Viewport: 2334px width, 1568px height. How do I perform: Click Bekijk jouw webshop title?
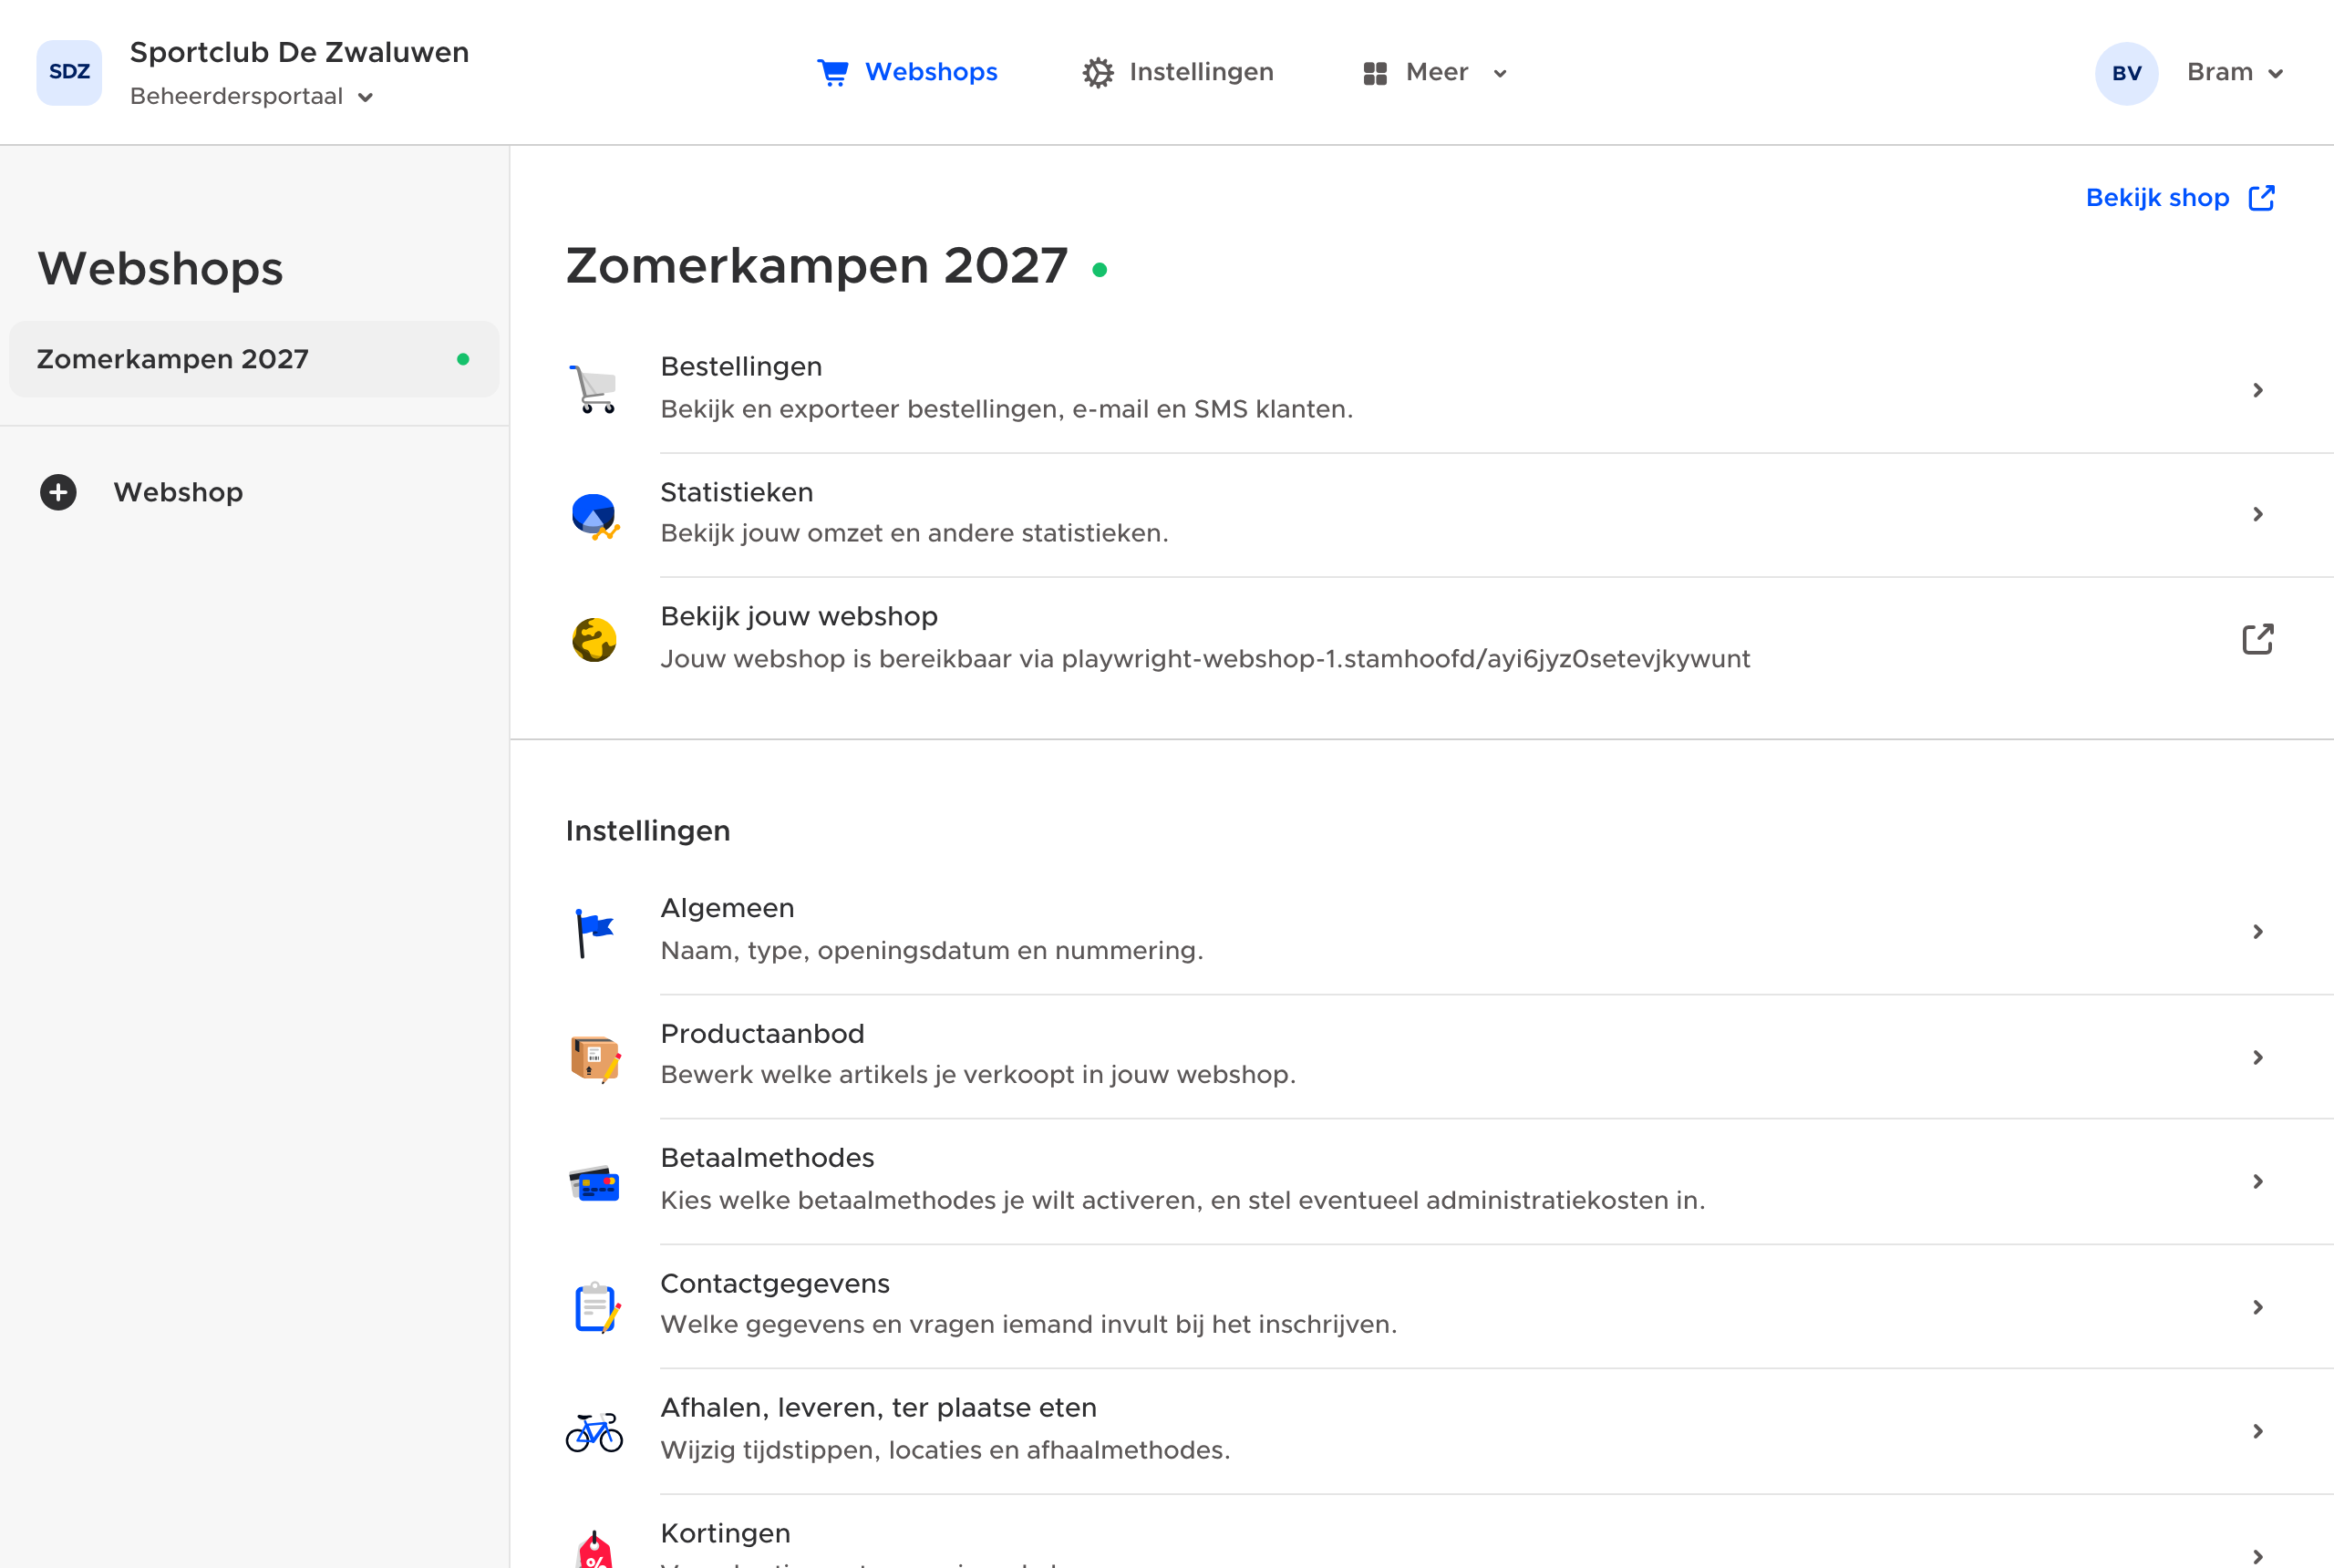click(x=799, y=617)
